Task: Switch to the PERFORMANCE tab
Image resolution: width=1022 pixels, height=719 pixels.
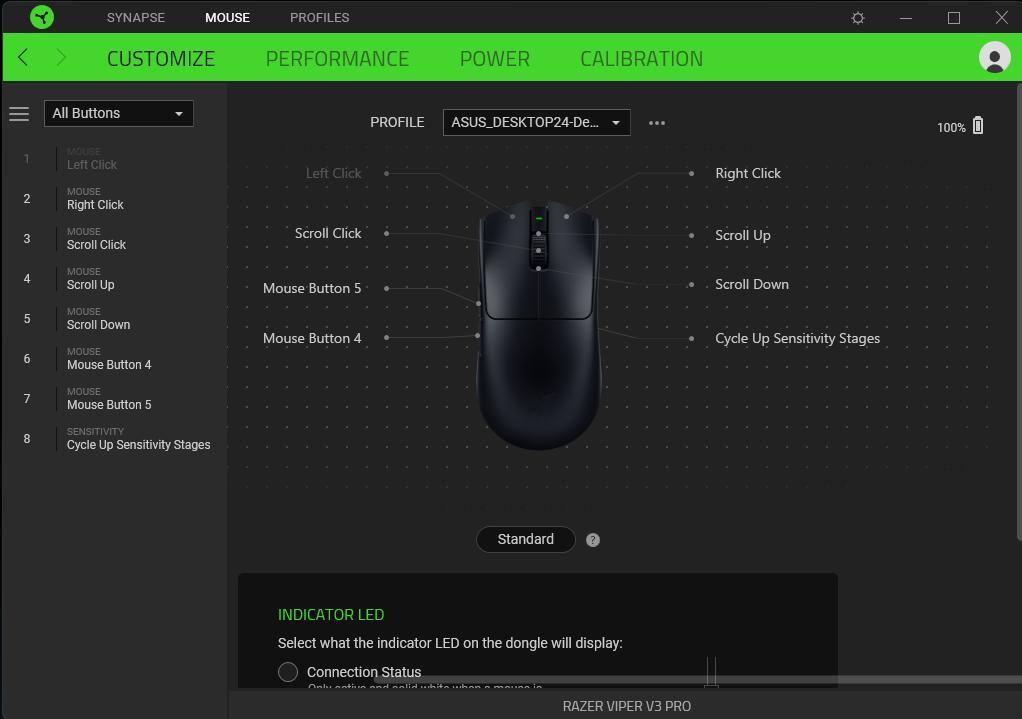Action: [x=337, y=58]
